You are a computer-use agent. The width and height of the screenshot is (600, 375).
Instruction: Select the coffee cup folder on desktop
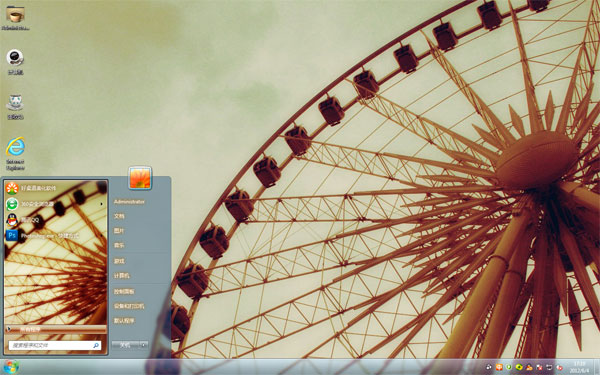click(x=15, y=17)
